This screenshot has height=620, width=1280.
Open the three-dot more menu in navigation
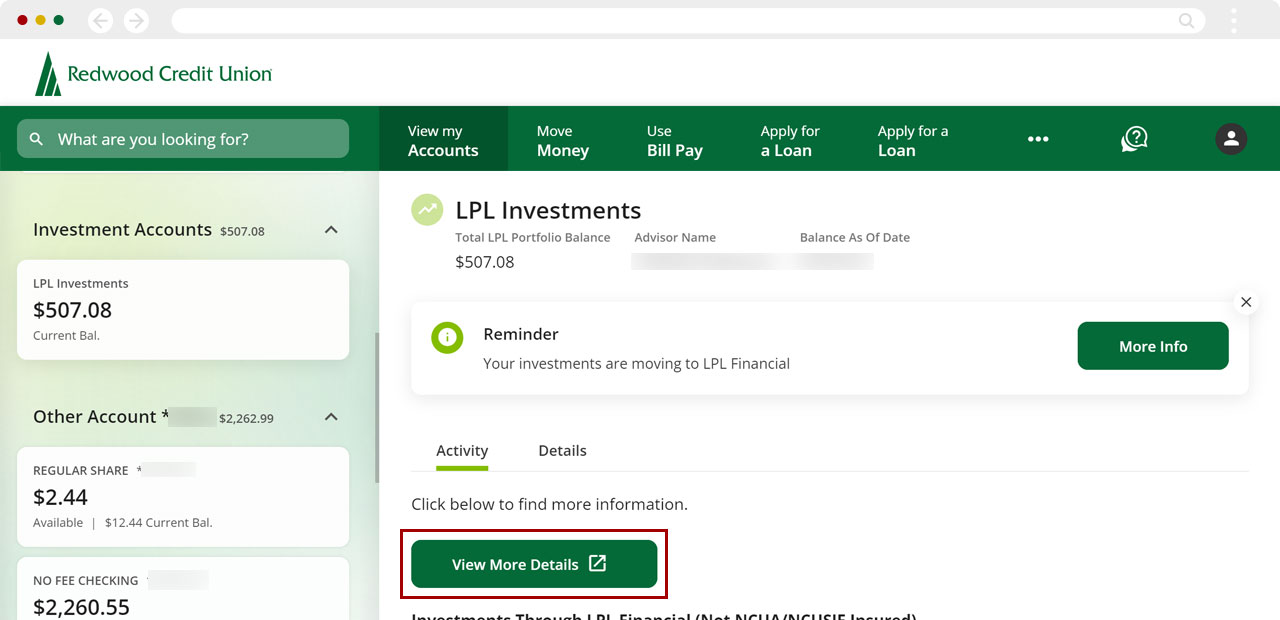coord(1038,139)
